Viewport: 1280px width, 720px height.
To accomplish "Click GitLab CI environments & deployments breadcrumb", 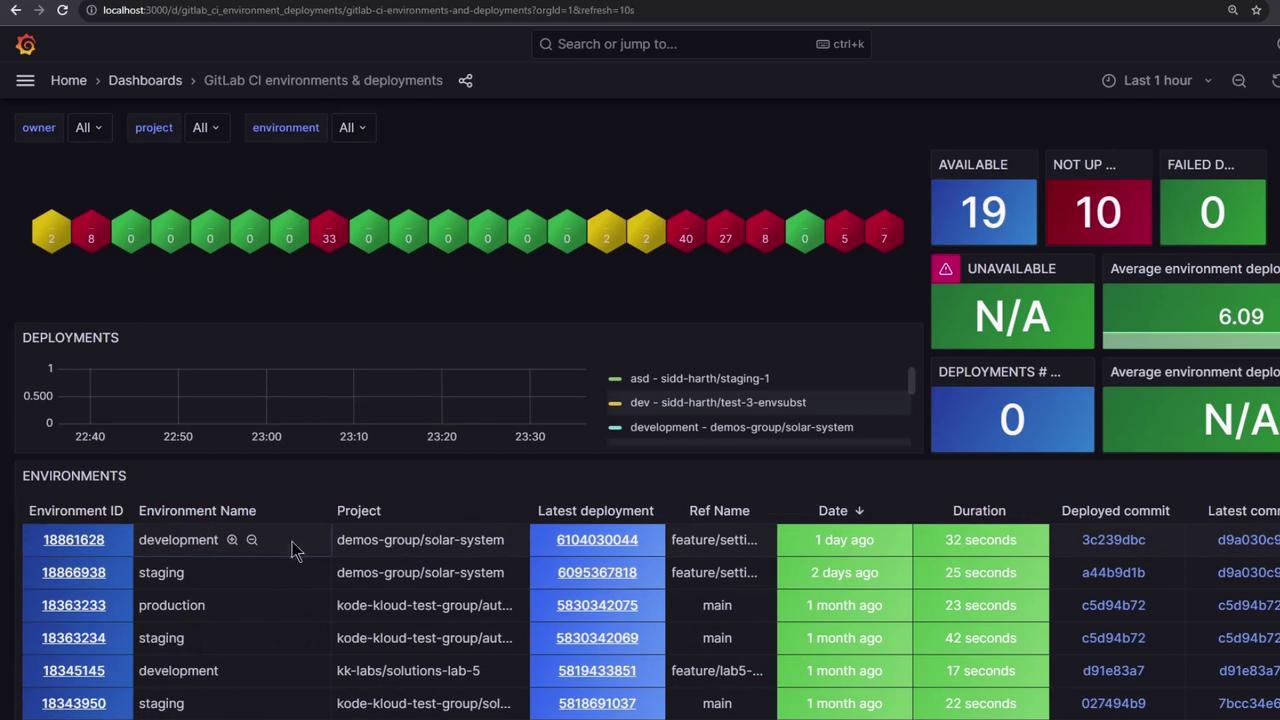I will coord(323,80).
